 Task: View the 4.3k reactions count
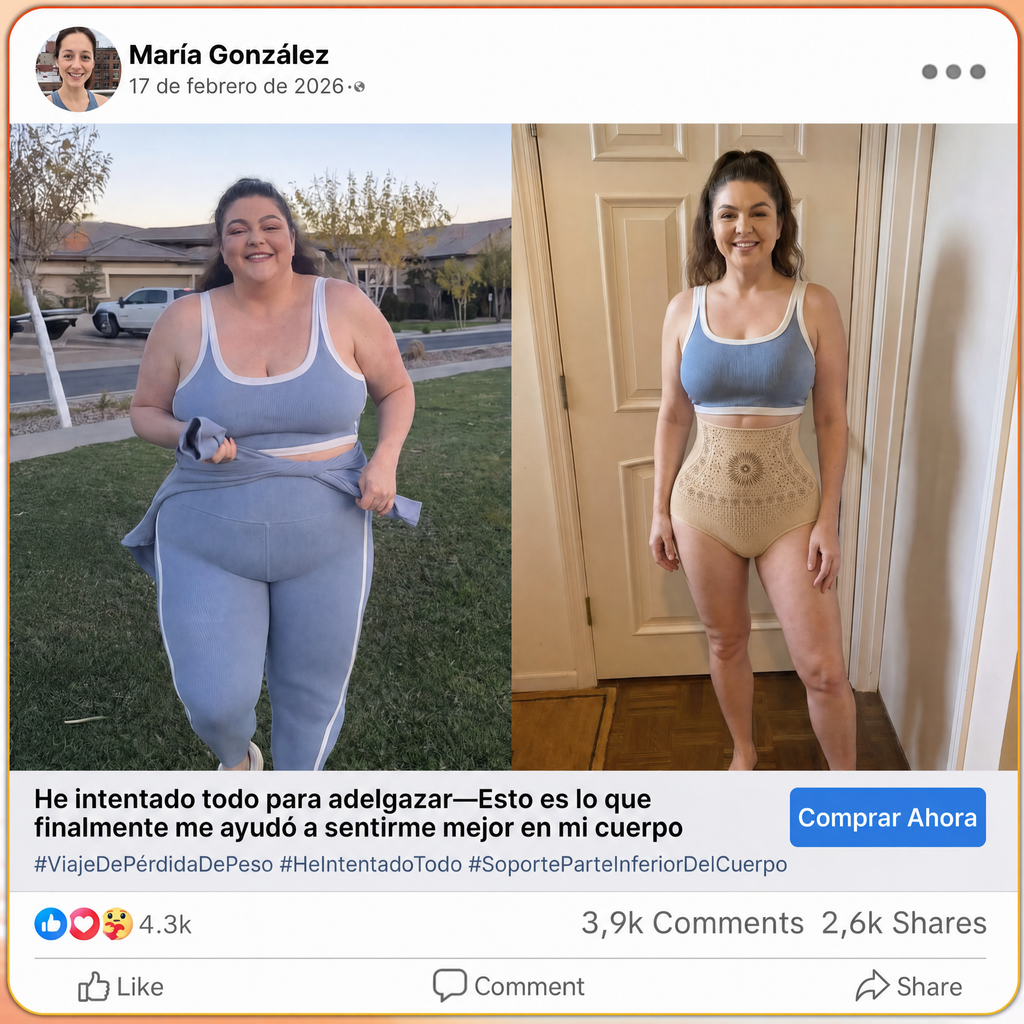point(165,925)
